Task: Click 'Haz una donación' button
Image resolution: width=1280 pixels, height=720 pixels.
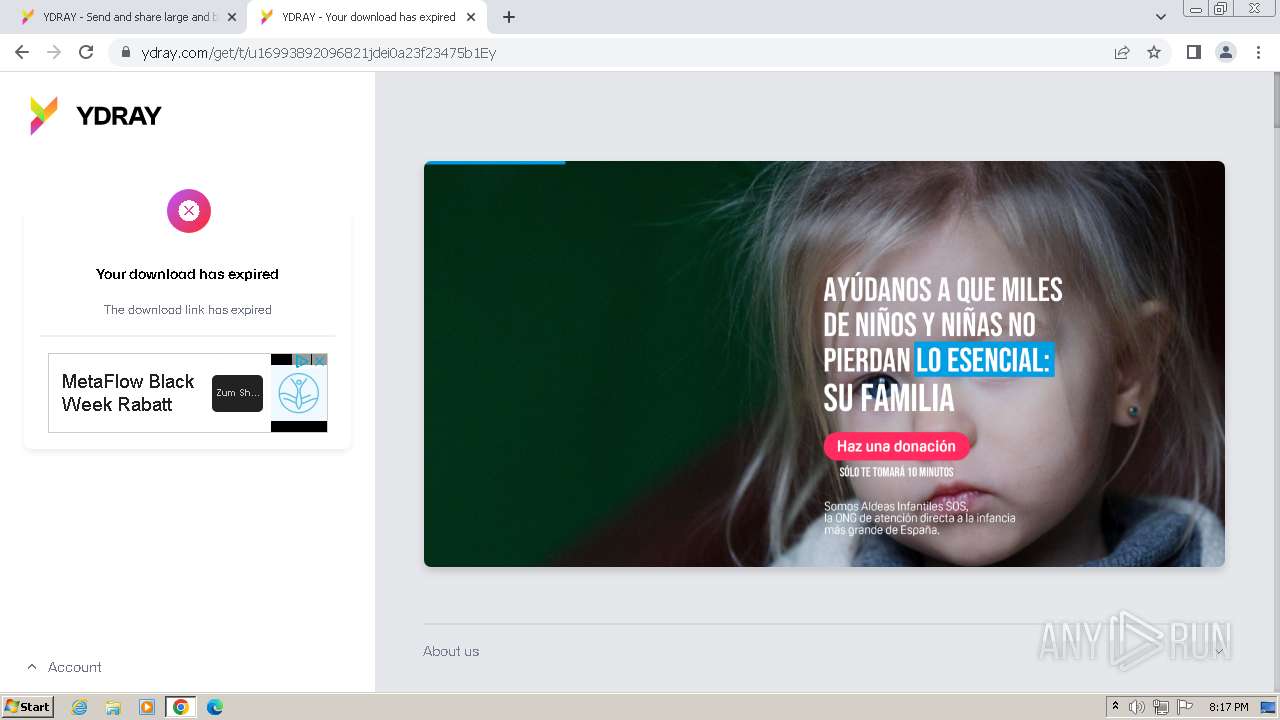Action: point(896,446)
